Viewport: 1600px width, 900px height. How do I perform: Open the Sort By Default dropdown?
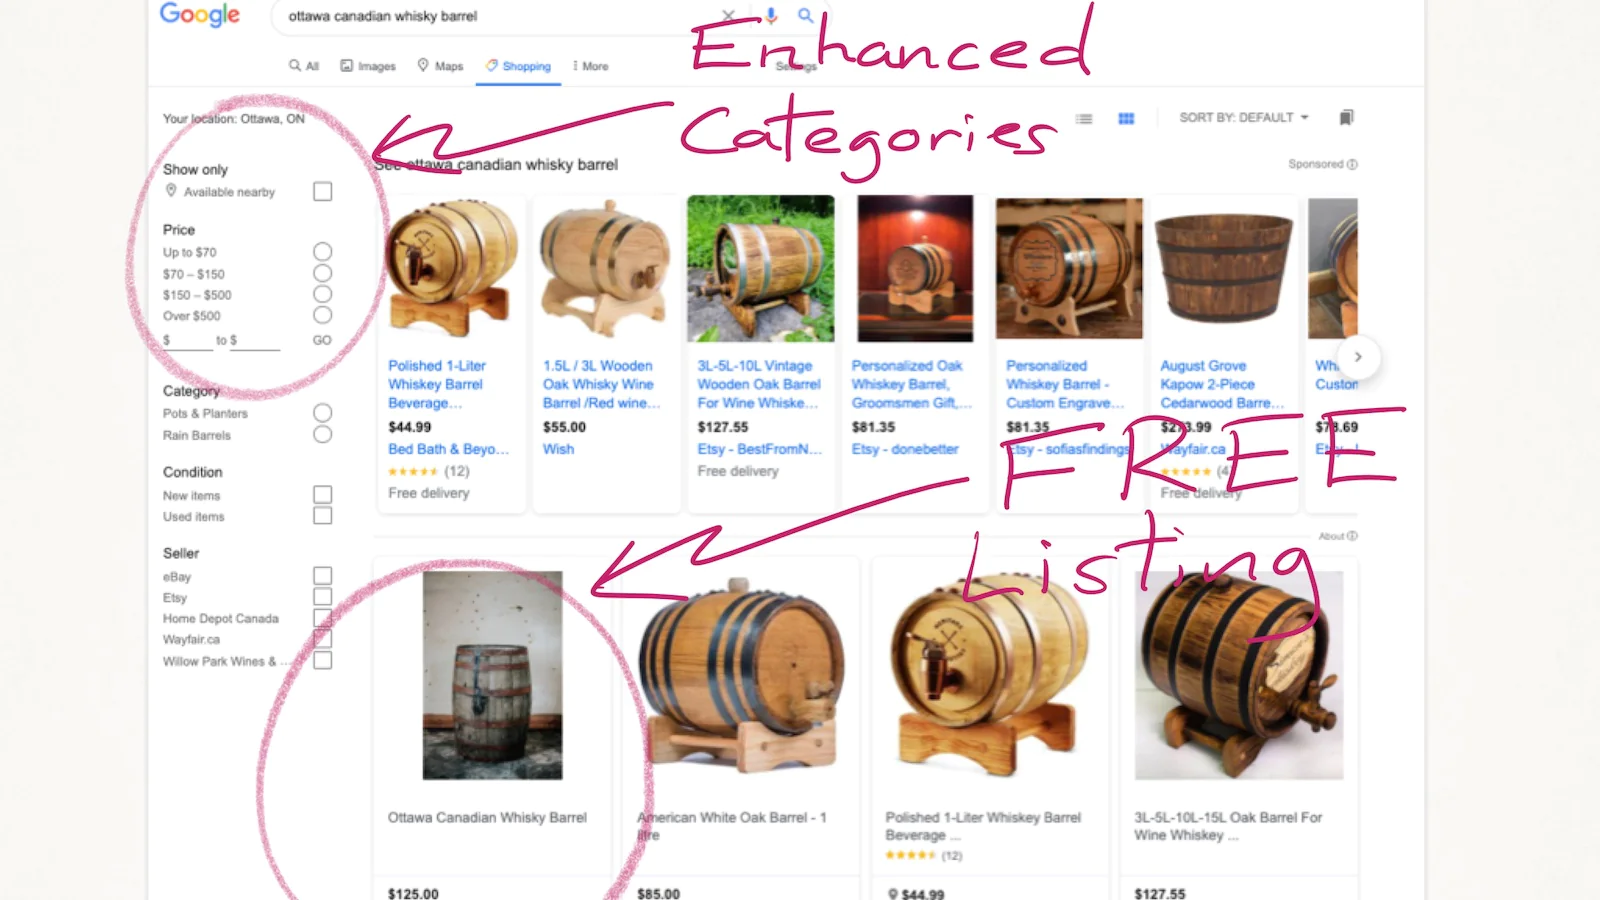point(1244,117)
